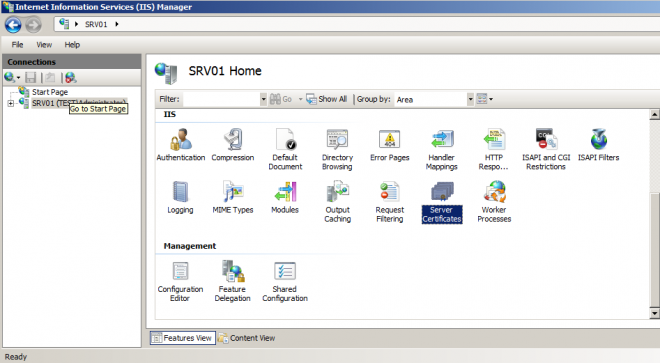Open the Handler Mappings icon
This screenshot has height=363, width=660.
442,149
